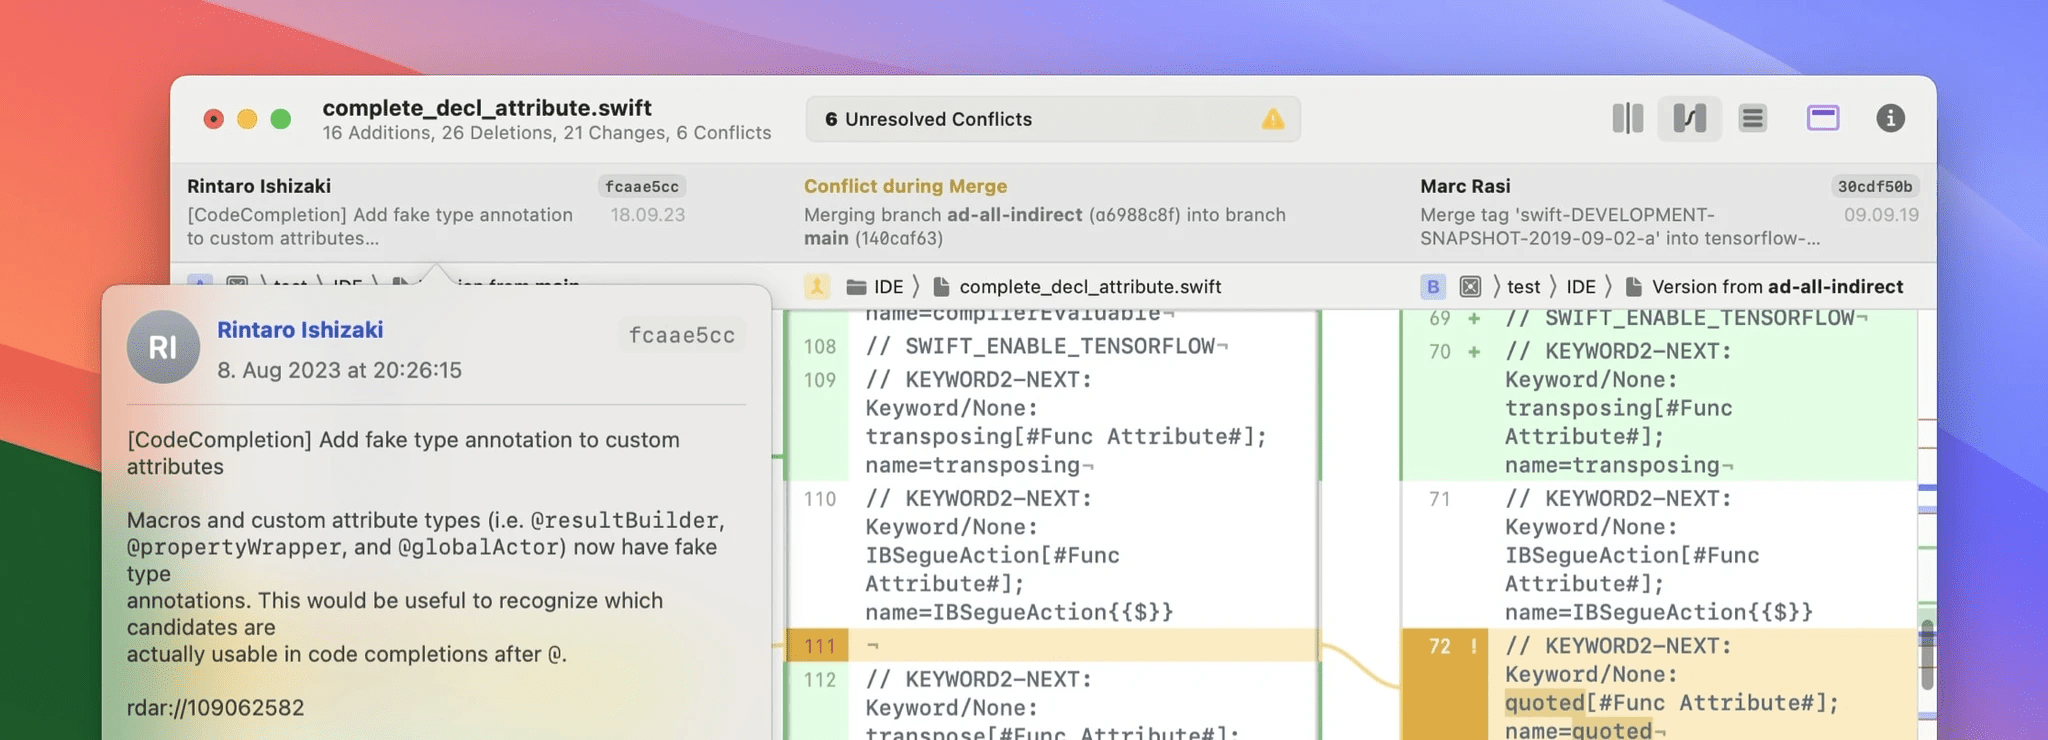Click the fcaae5cc hash in popover
Image resolution: width=2048 pixels, height=740 pixels.
[681, 336]
